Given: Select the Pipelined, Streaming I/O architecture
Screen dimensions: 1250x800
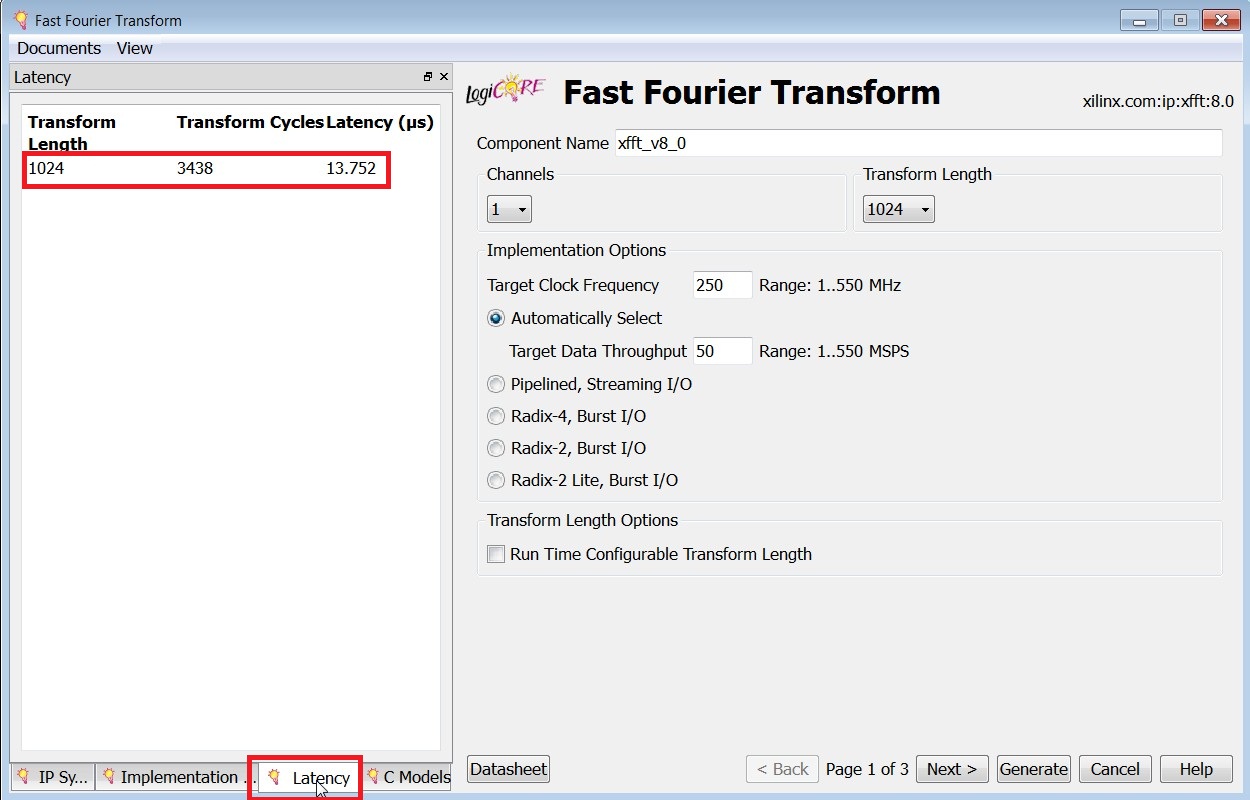Looking at the screenshot, I should [x=496, y=384].
